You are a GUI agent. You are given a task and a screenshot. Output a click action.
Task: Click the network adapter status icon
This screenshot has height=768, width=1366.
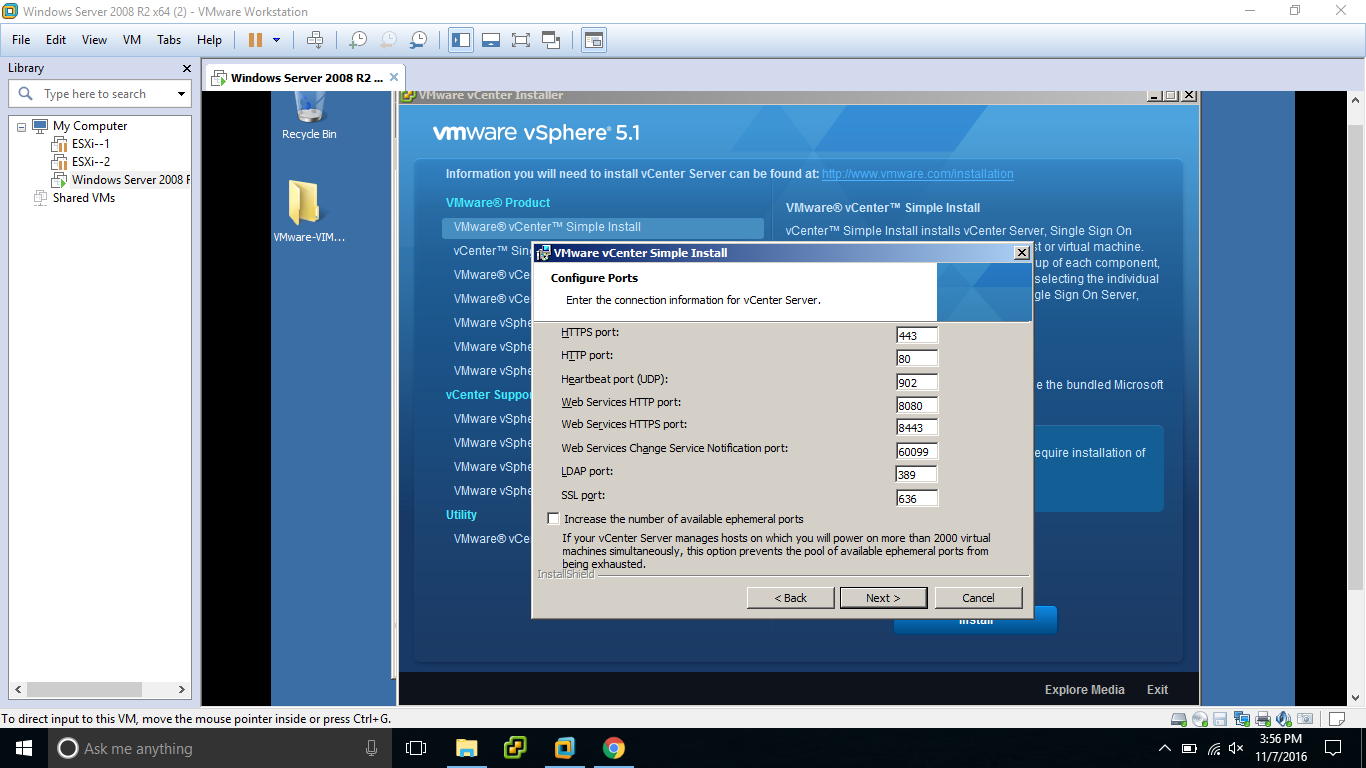[x=1242, y=719]
